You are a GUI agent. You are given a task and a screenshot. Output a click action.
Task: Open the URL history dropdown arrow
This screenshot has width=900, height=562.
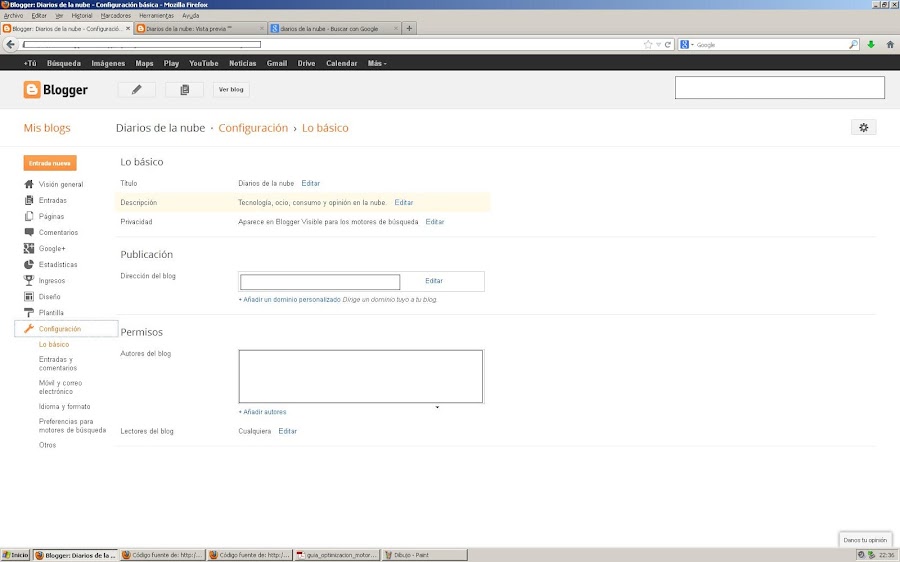point(658,44)
